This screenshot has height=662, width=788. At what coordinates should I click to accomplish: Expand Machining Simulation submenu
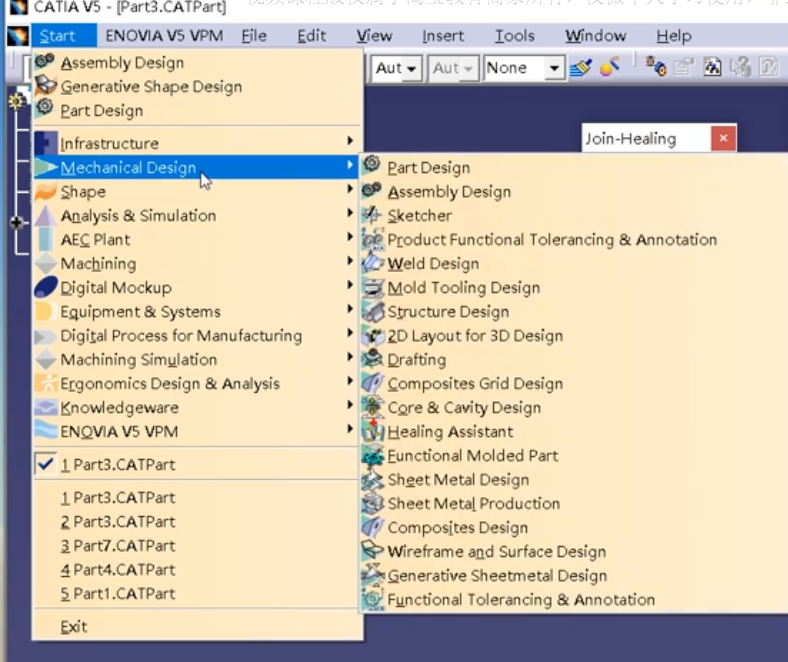click(198, 360)
